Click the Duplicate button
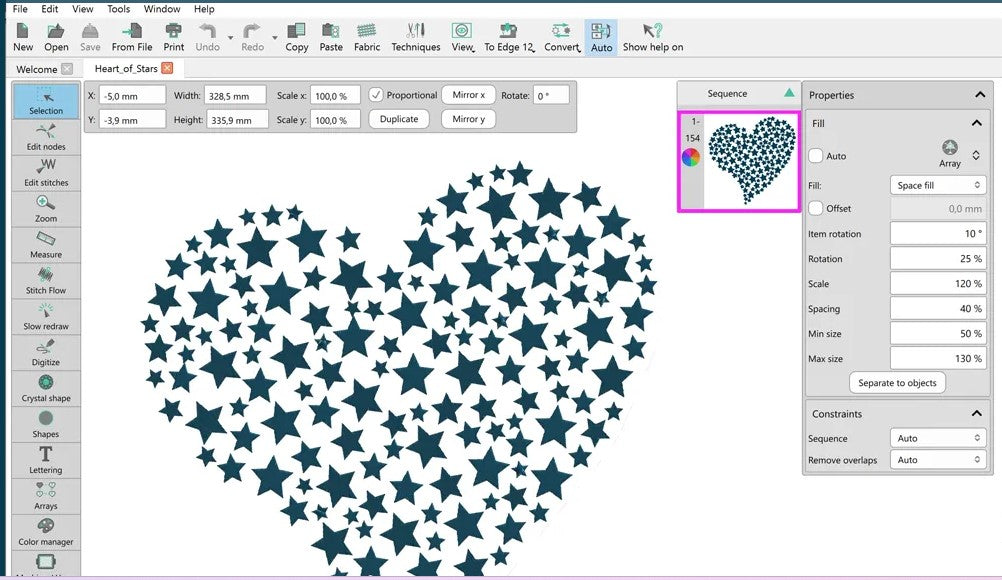1002x580 pixels. [399, 119]
